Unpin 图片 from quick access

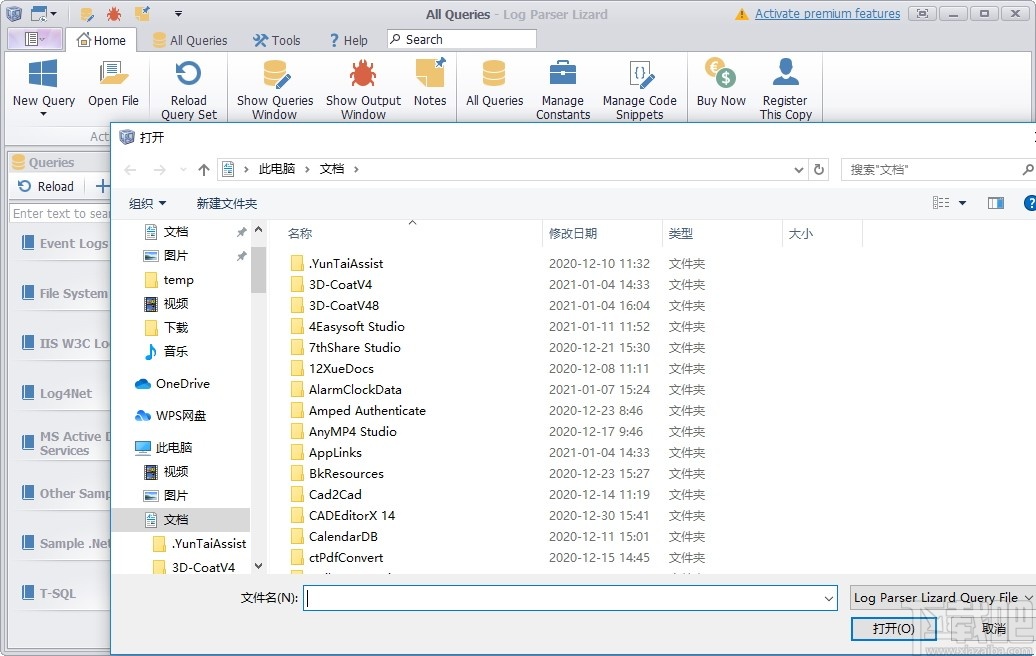tap(240, 255)
